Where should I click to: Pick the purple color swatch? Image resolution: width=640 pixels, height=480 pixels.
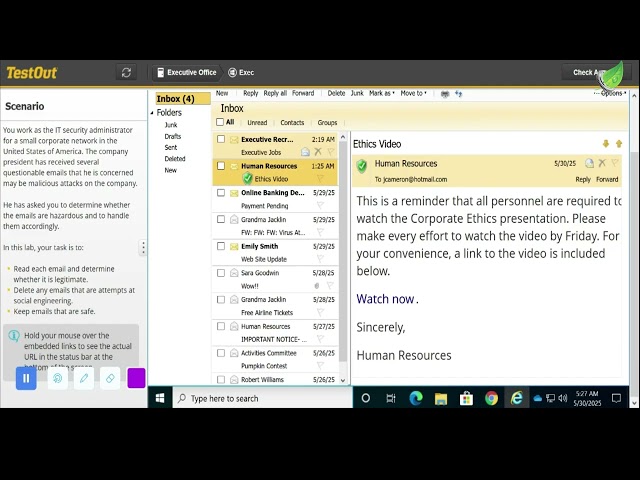click(x=136, y=378)
